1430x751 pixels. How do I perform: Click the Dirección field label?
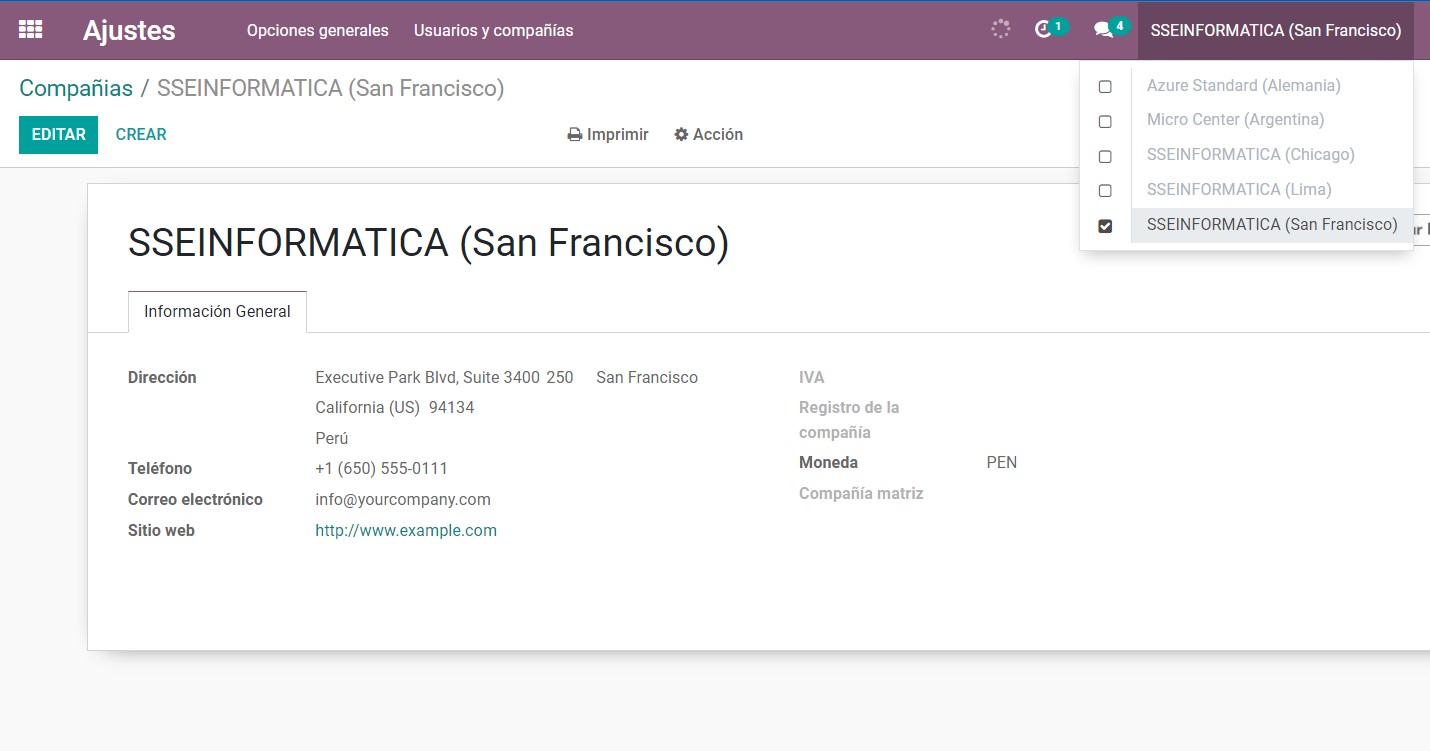click(162, 377)
